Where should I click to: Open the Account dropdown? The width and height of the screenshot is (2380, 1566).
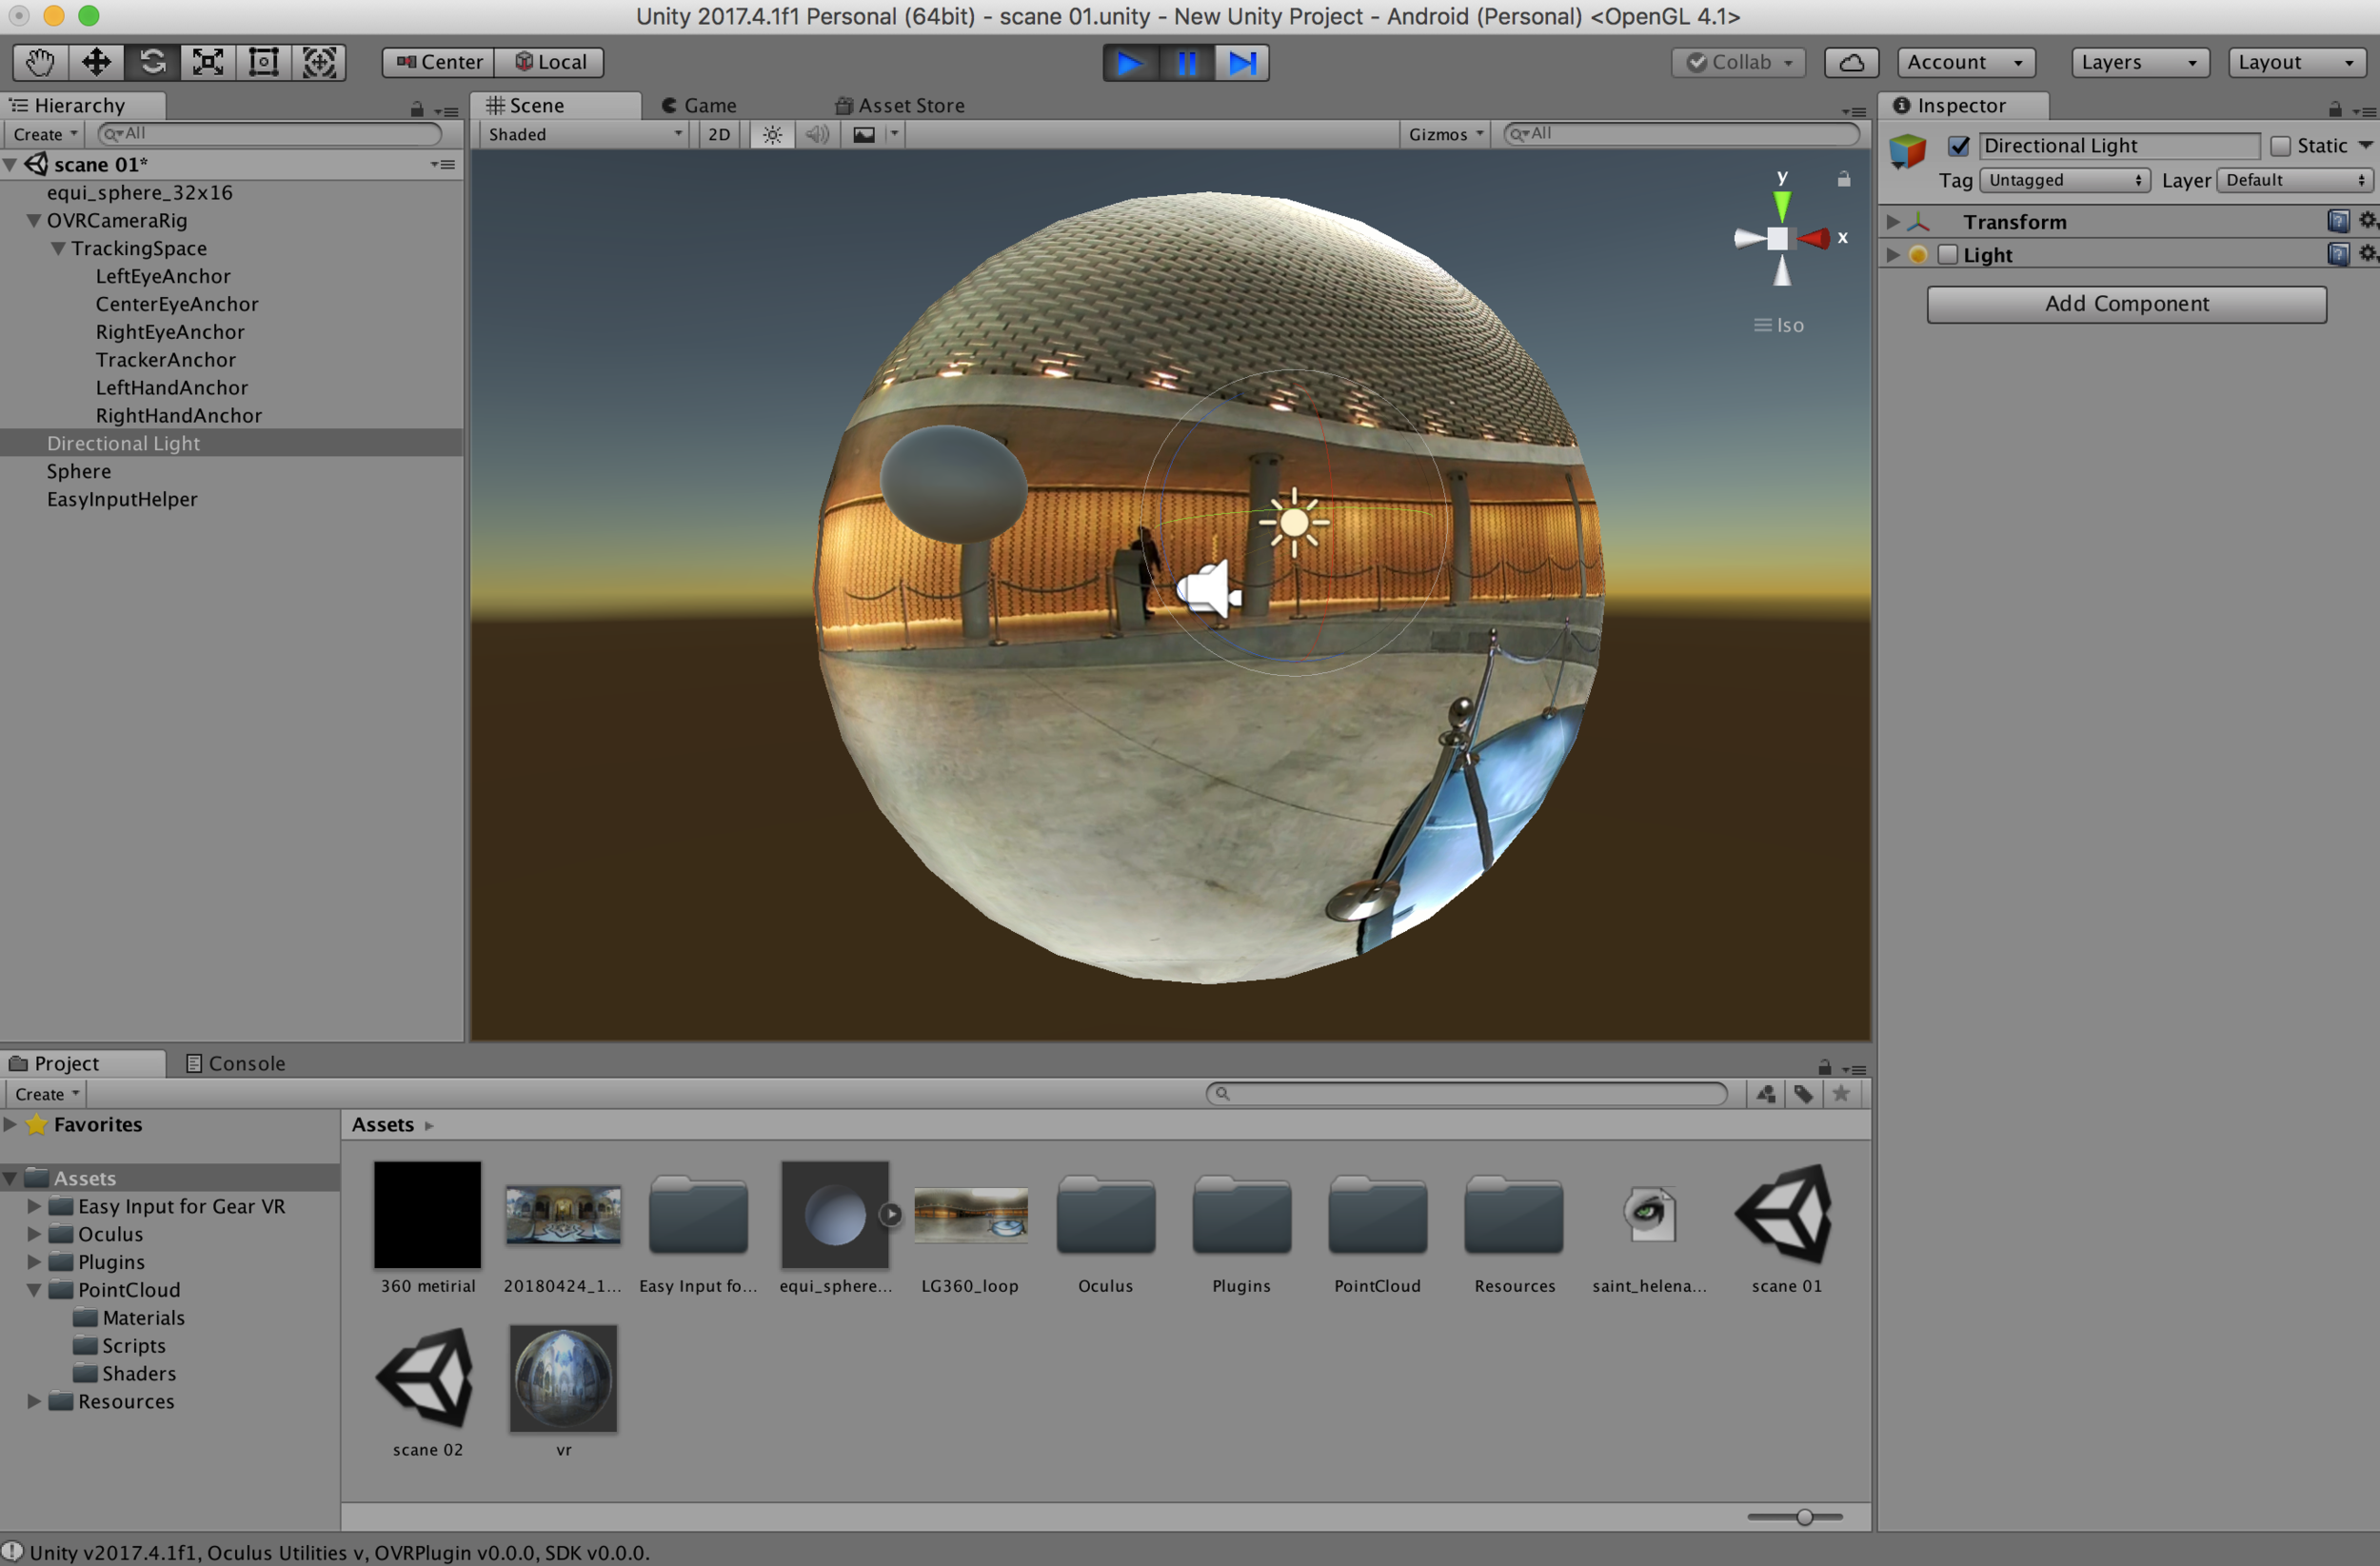tap(1965, 62)
